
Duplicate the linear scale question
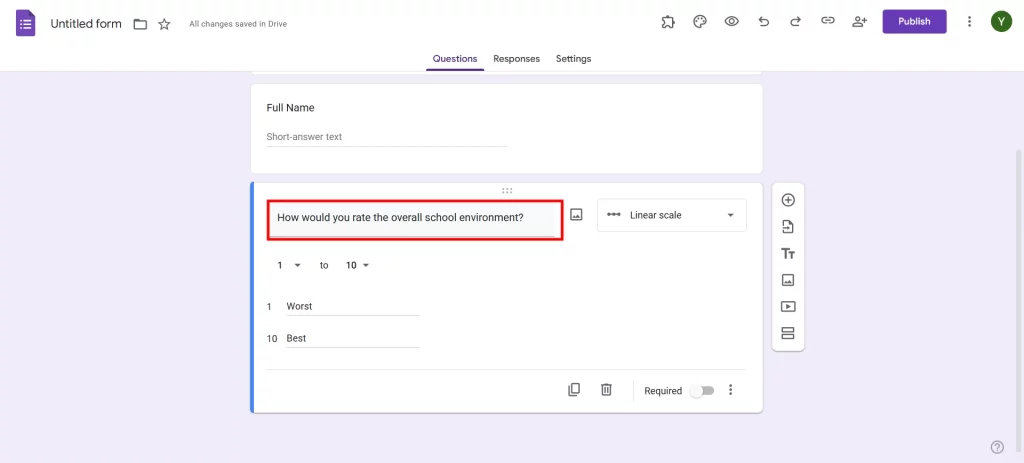(x=573, y=390)
